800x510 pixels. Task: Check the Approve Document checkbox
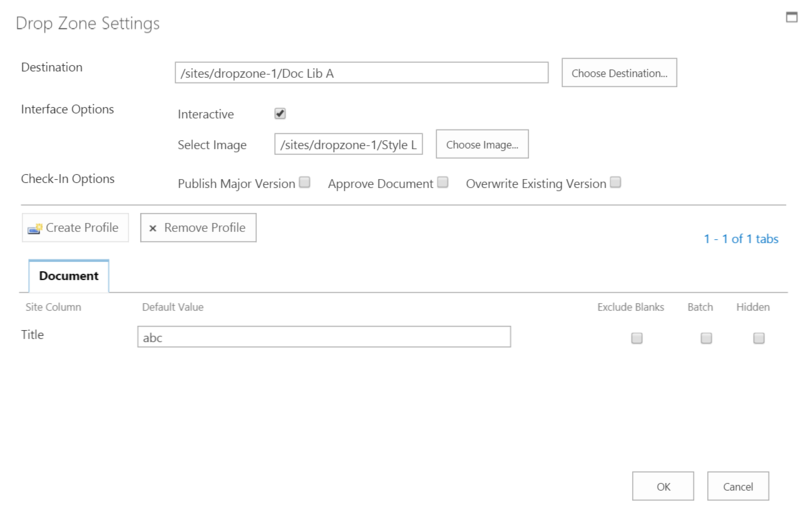(x=443, y=183)
